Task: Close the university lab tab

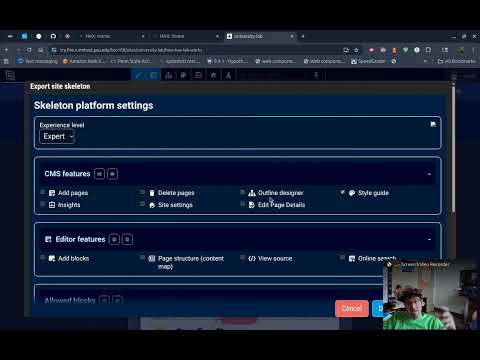Action: click(292, 36)
